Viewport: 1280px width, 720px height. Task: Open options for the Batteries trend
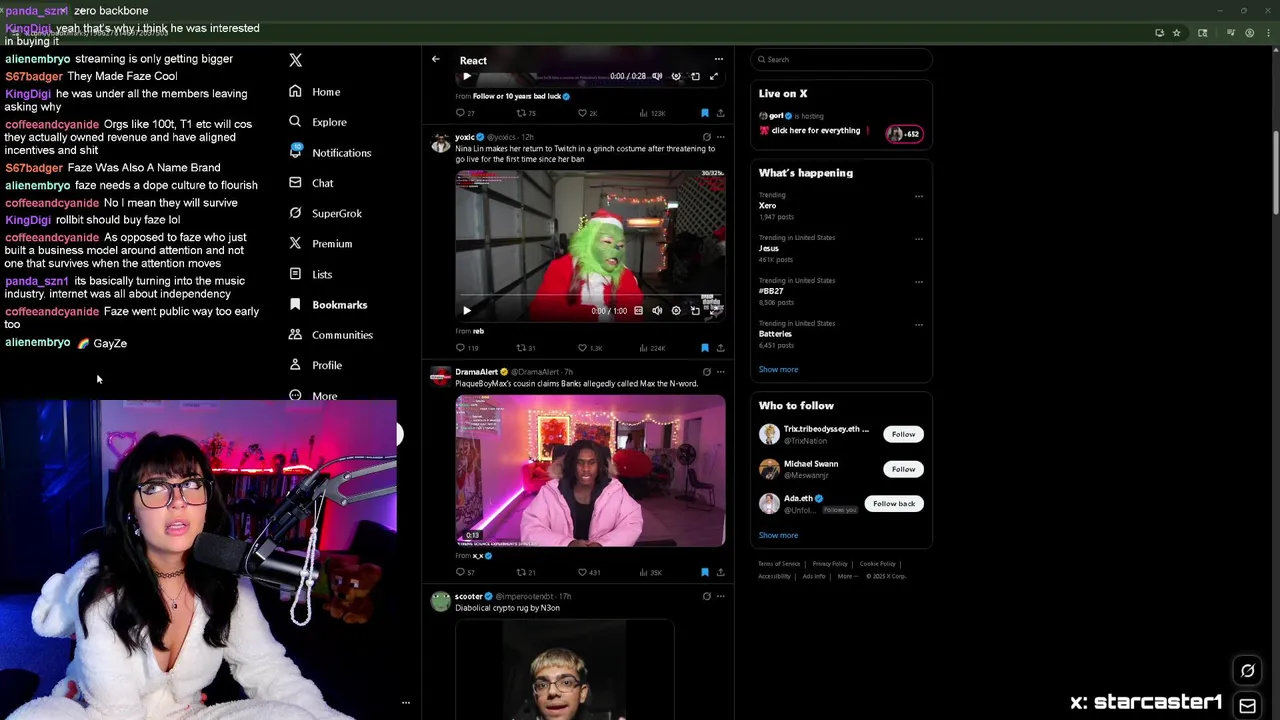[918, 325]
